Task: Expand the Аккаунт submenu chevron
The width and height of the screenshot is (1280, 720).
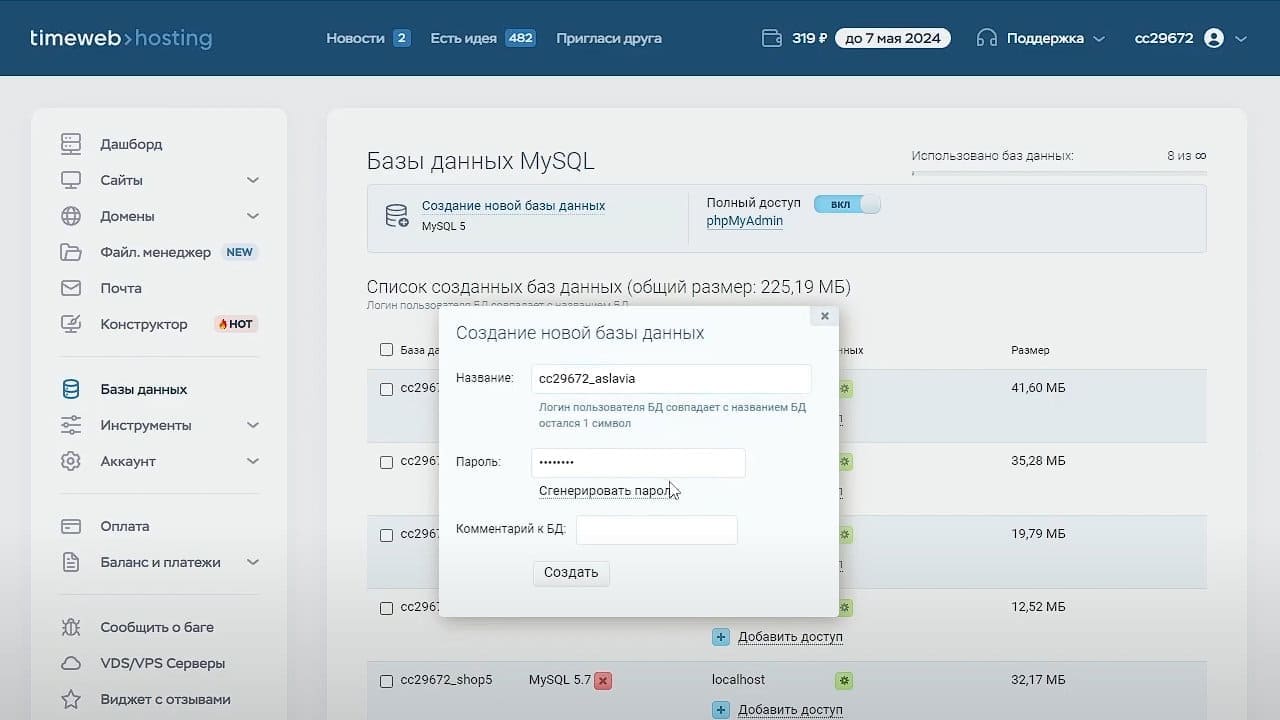Action: [x=253, y=461]
